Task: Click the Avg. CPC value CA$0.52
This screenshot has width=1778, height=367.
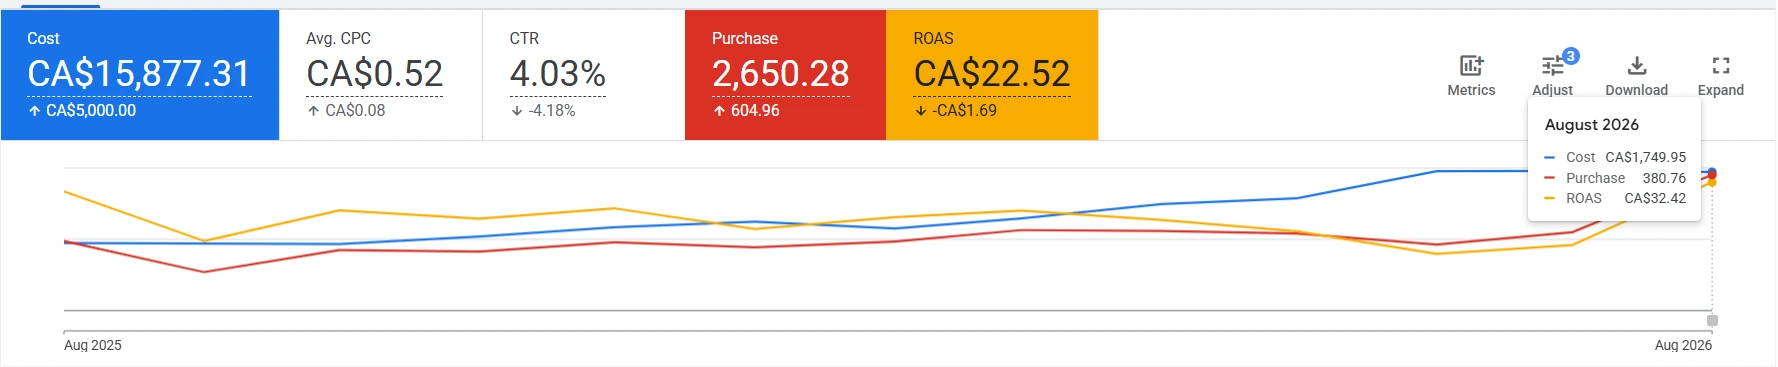Action: (374, 74)
